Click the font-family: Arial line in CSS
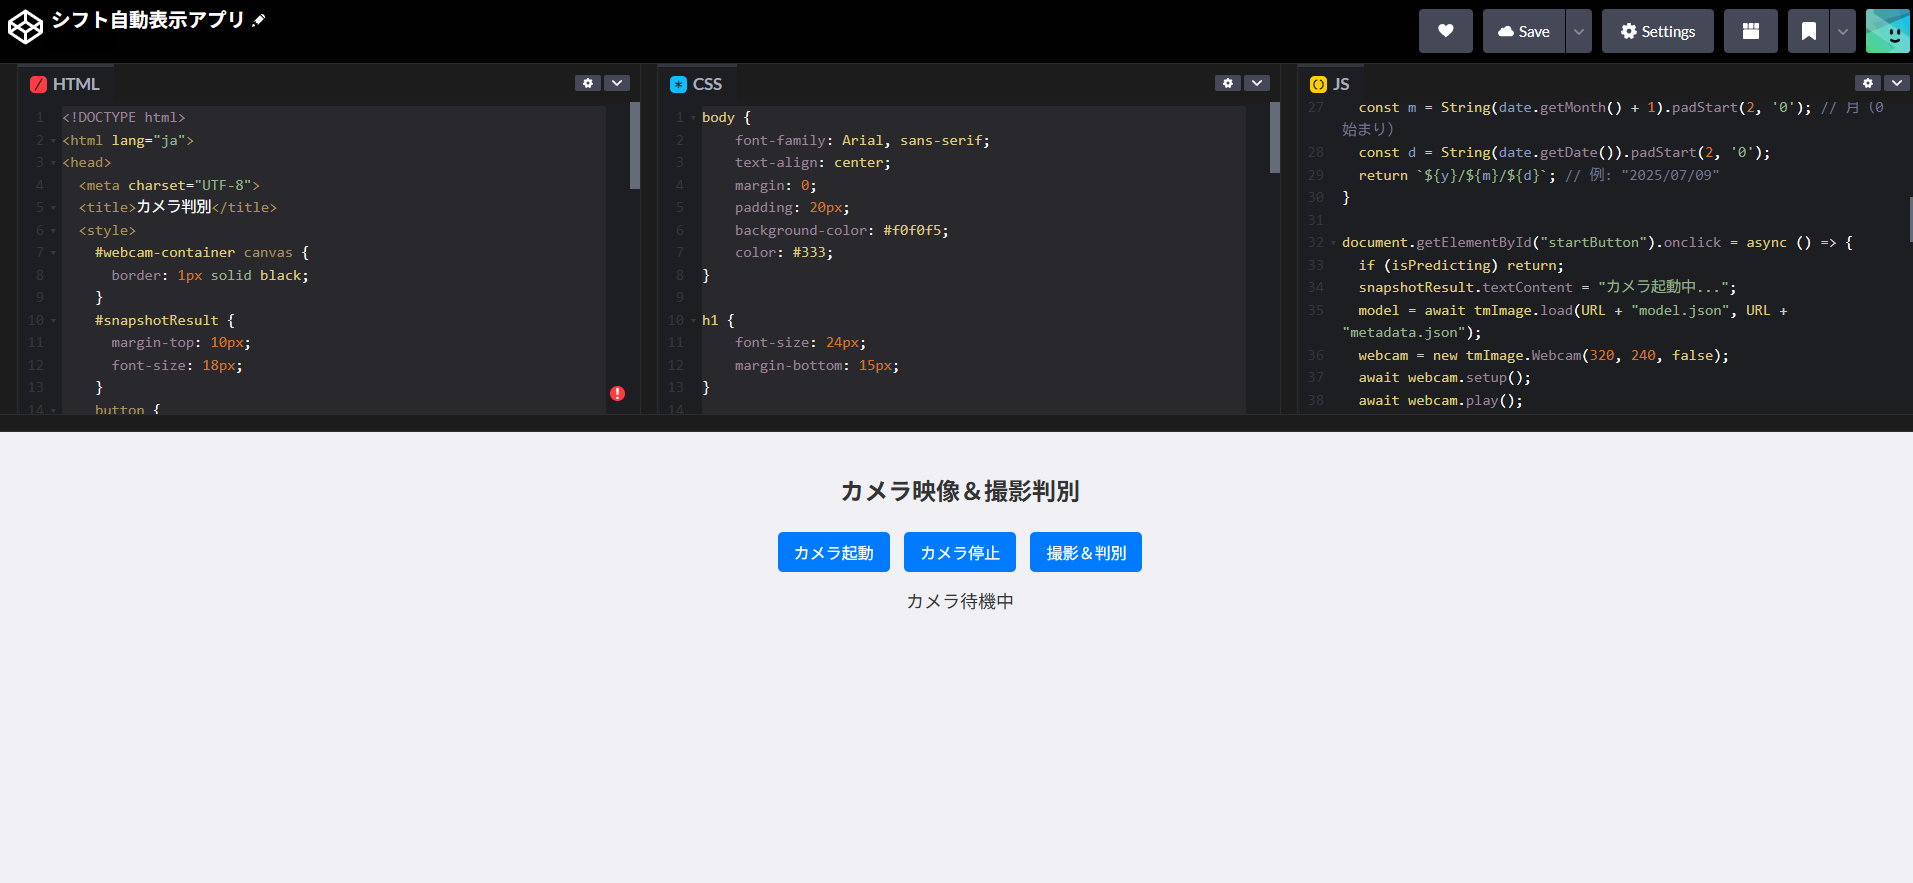Screen dimensions: 1913x883 (862, 140)
